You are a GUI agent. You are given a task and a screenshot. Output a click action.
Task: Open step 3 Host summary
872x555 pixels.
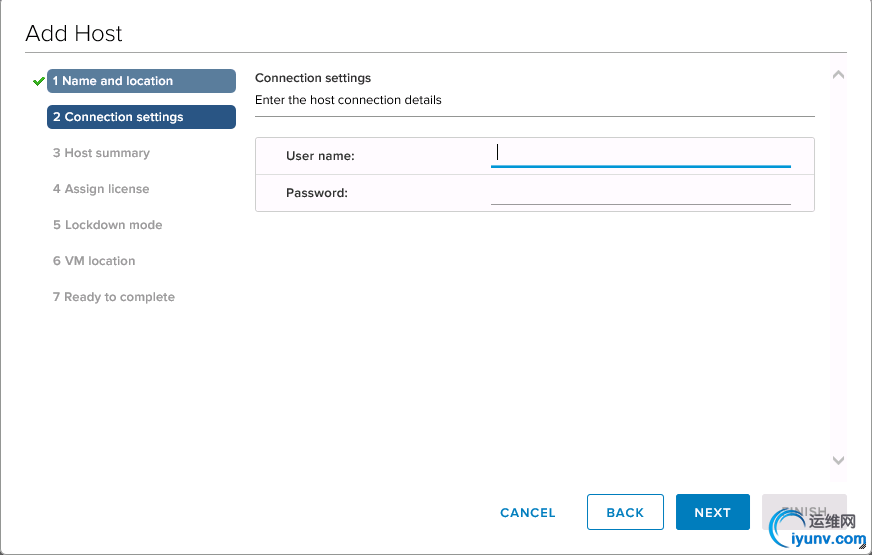101,153
